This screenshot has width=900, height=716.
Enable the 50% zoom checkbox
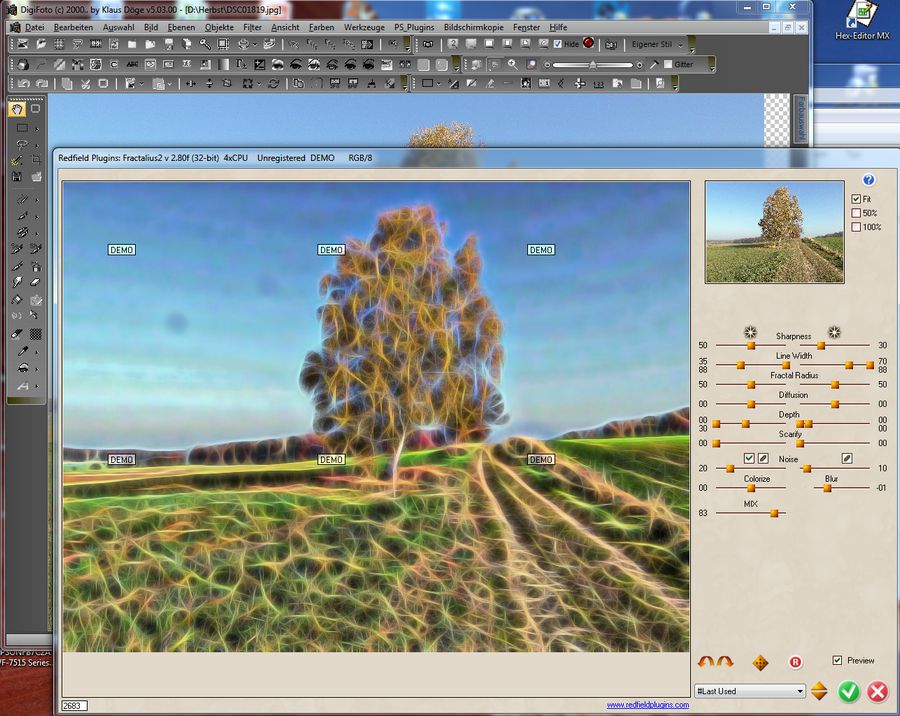856,213
